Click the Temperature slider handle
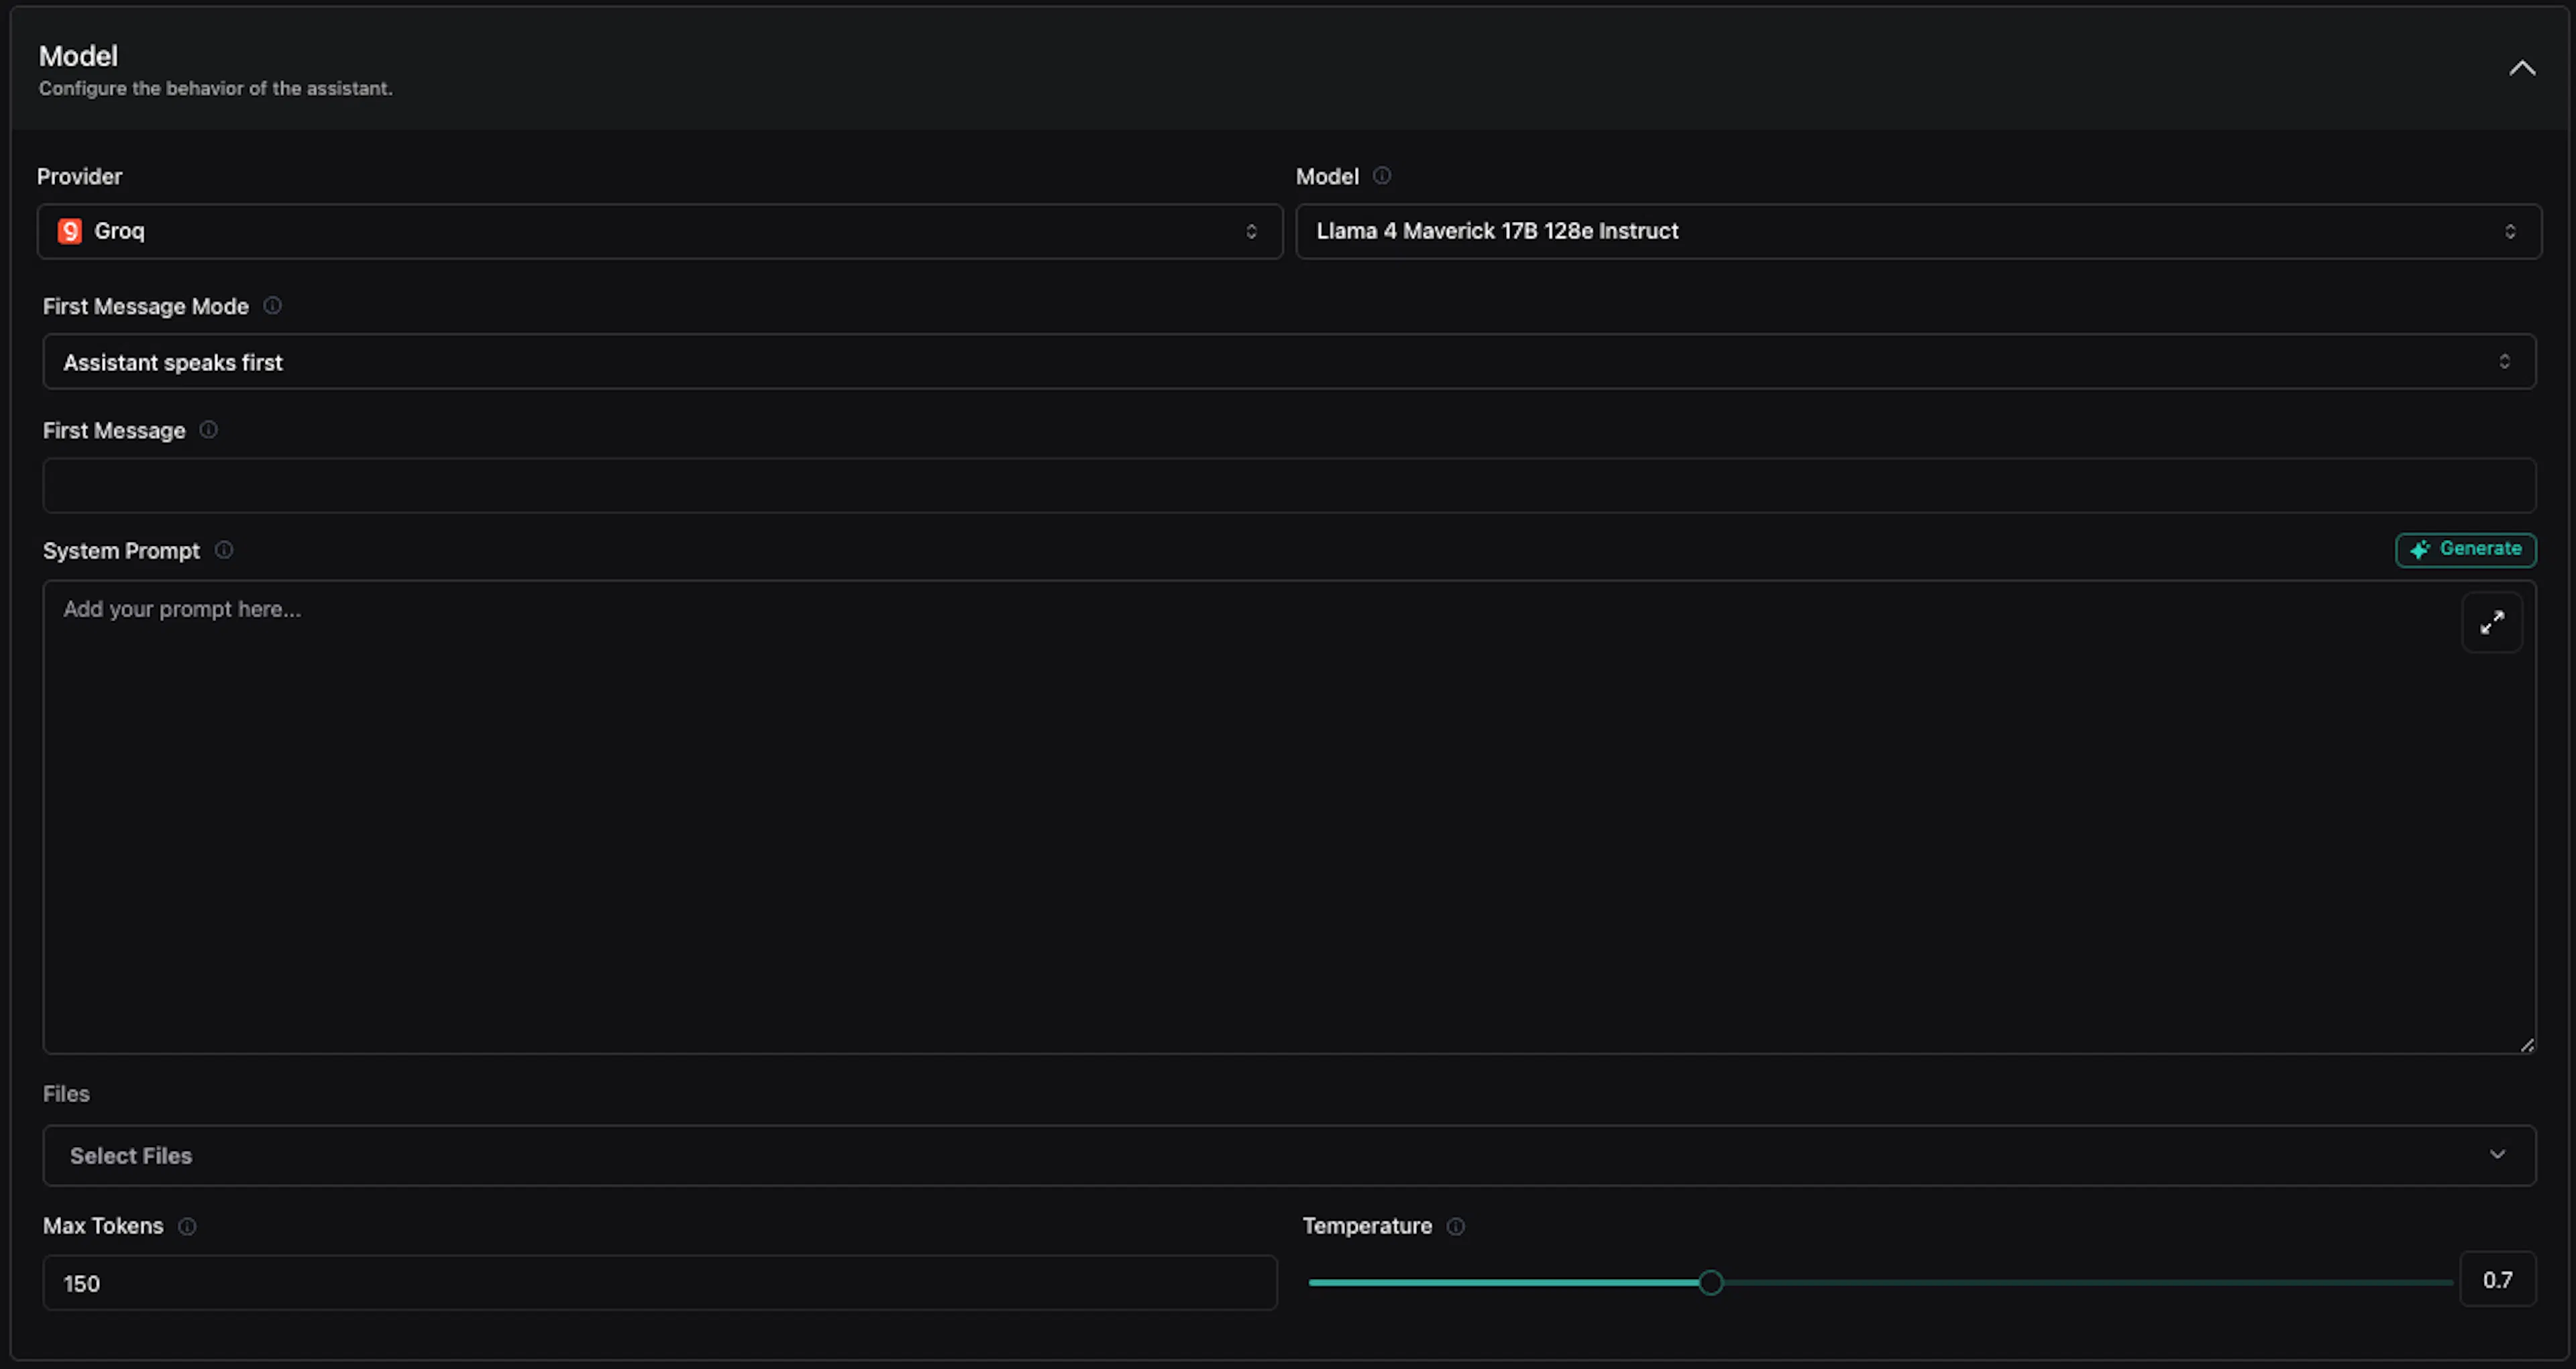2576x1369 pixels. 1711,1282
